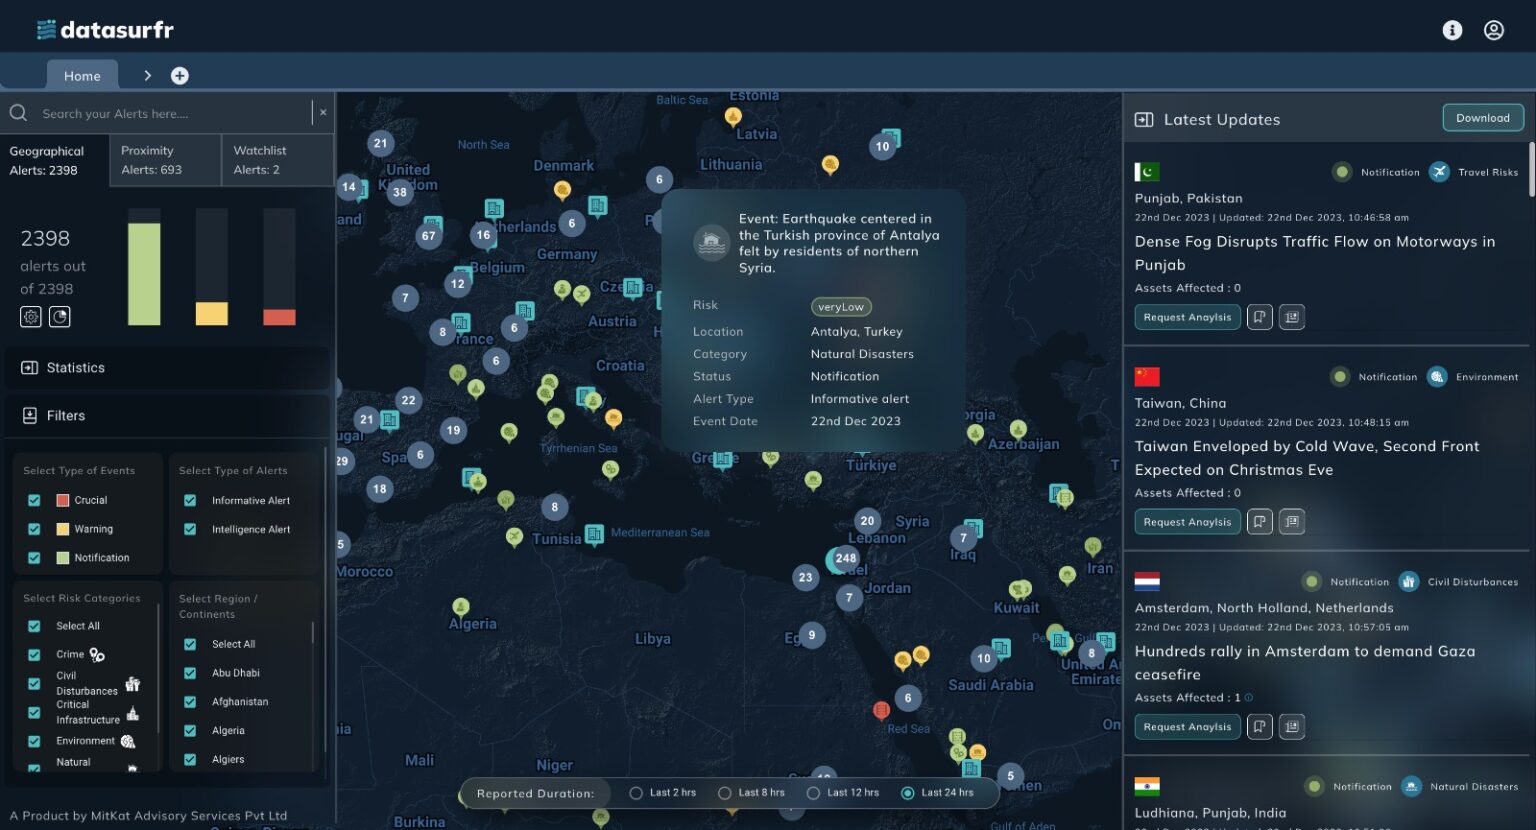
Task: Toggle the Crime risk category checkbox
Action: click(x=34, y=655)
